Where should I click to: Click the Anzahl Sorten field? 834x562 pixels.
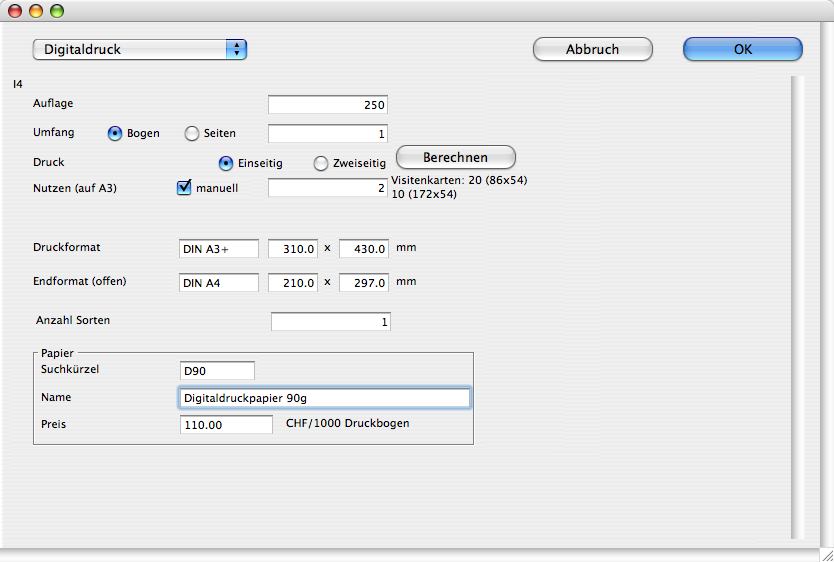pos(330,321)
